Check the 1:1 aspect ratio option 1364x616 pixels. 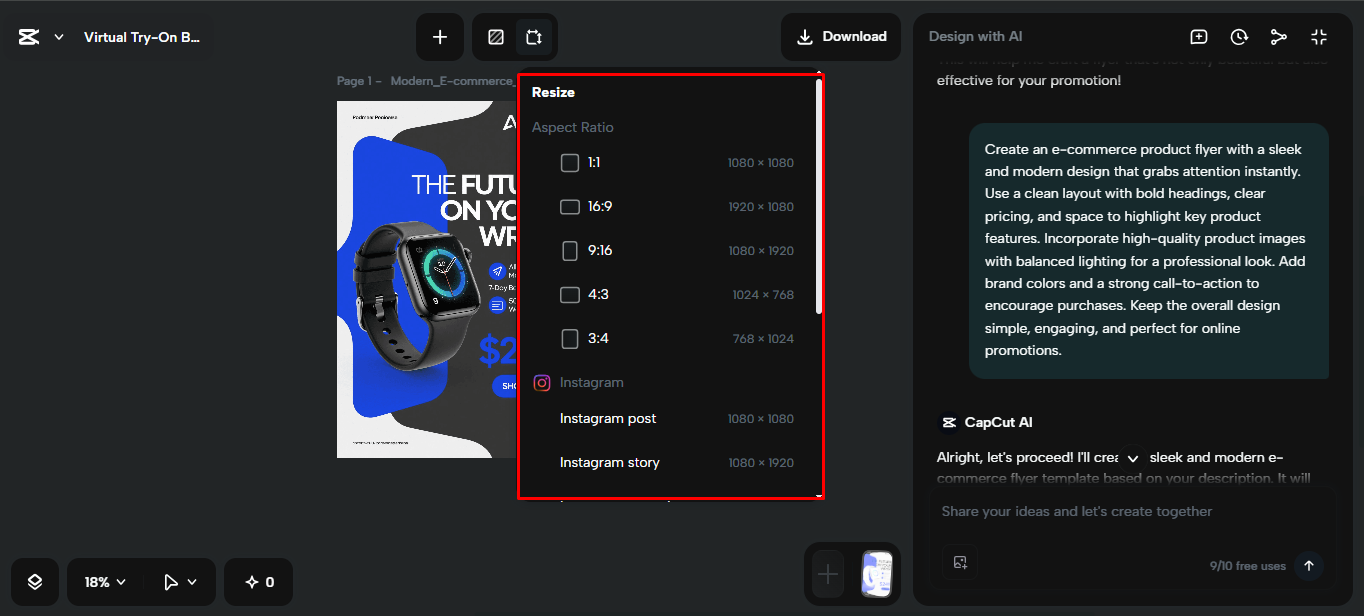pos(570,162)
